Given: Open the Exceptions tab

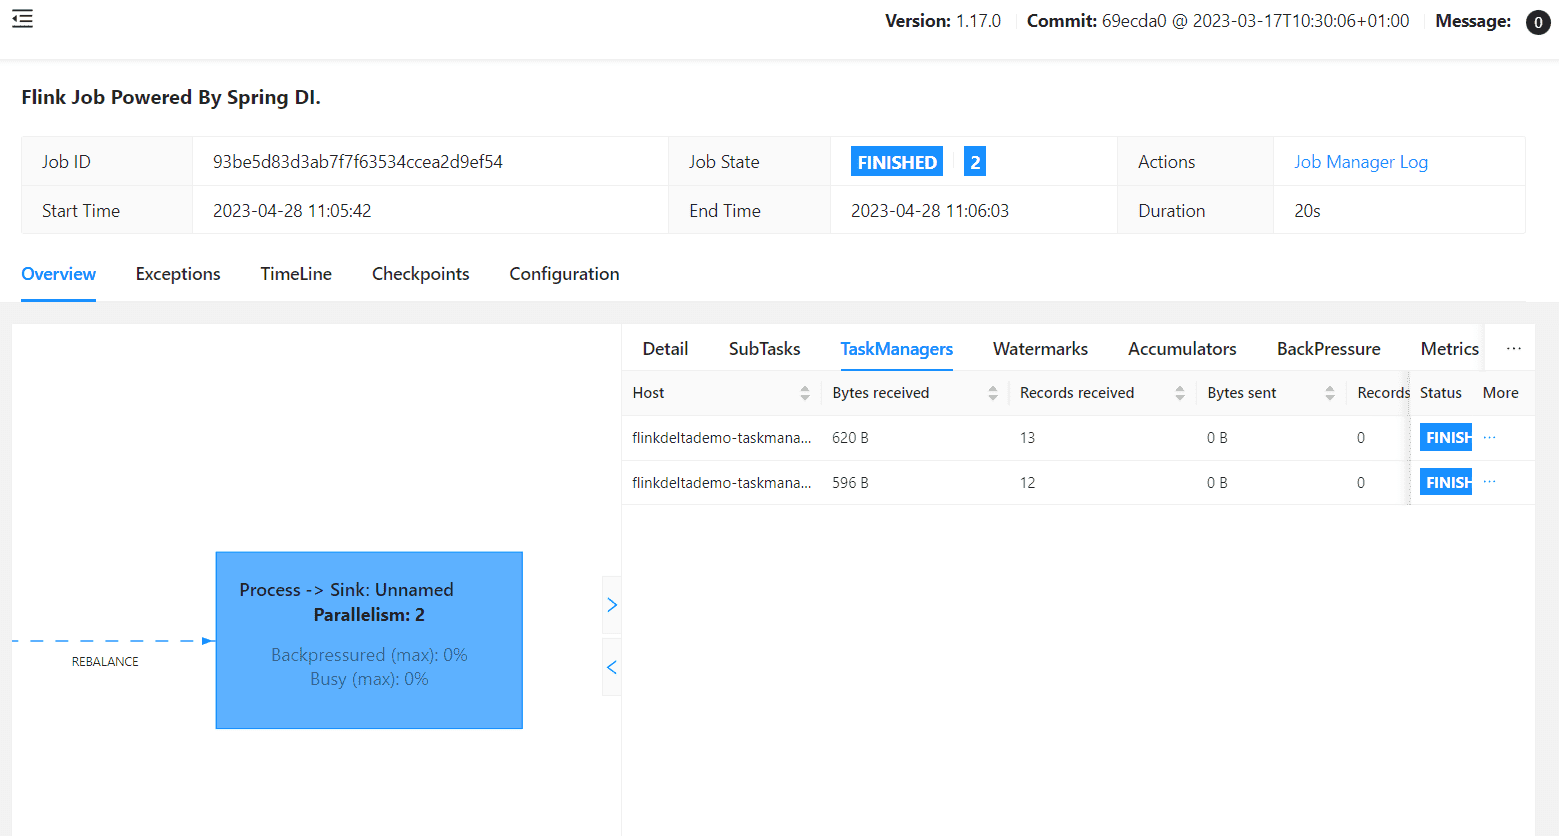Looking at the screenshot, I should 178,274.
